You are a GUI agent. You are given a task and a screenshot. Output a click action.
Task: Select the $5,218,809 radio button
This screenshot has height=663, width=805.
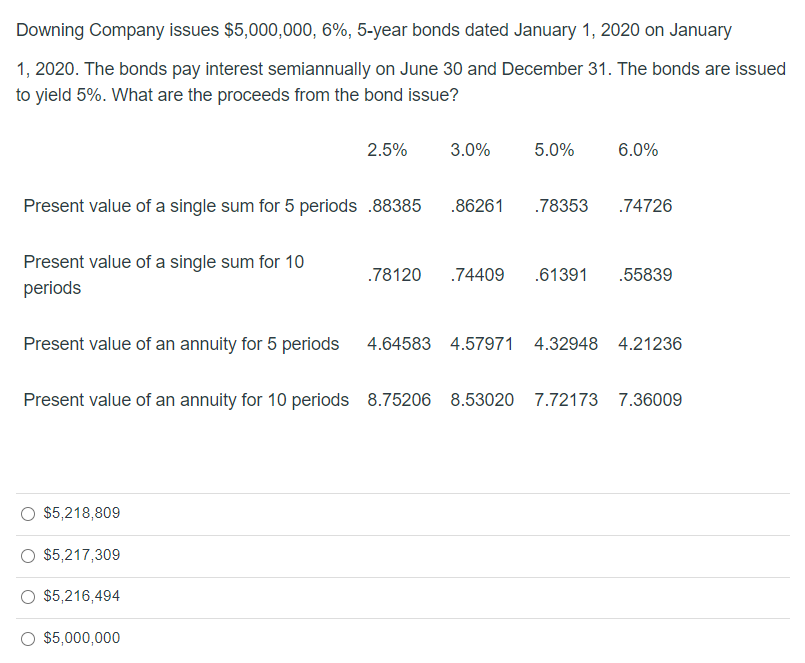click(x=29, y=513)
